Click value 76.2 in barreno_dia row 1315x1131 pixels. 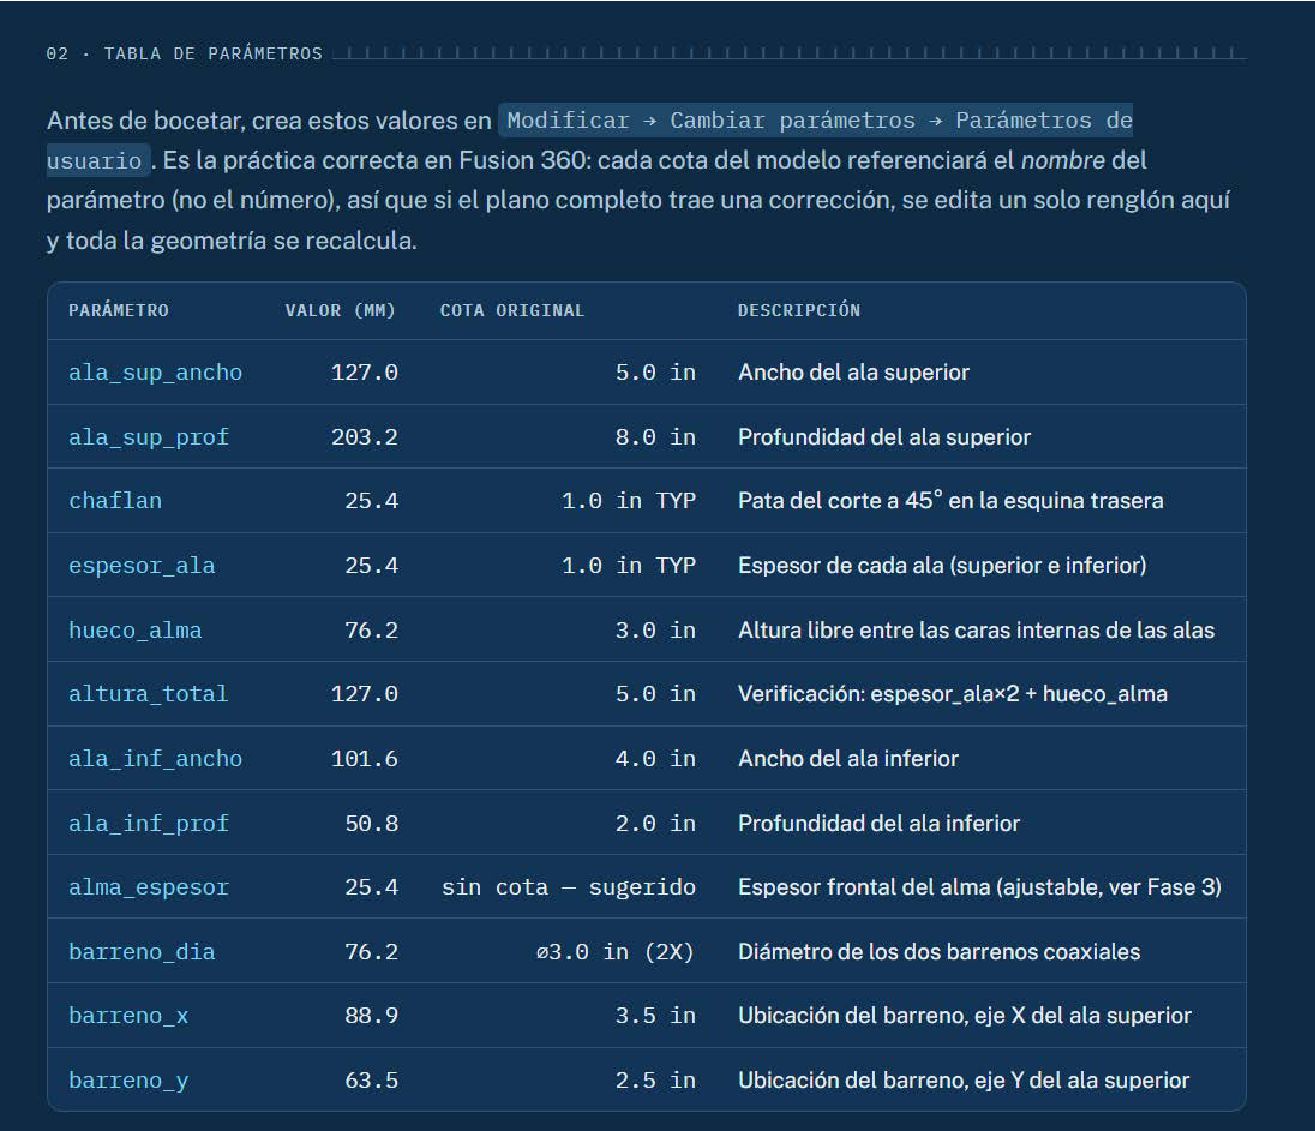coord(371,951)
